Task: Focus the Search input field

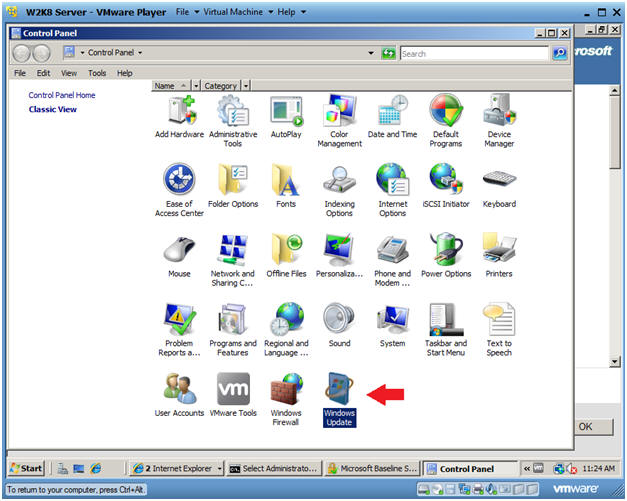Action: [474, 54]
